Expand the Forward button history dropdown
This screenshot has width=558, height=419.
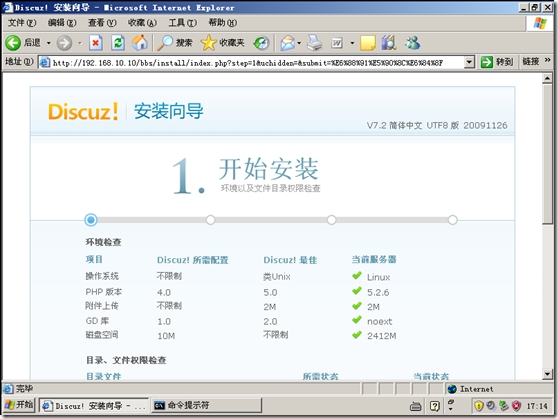point(80,43)
